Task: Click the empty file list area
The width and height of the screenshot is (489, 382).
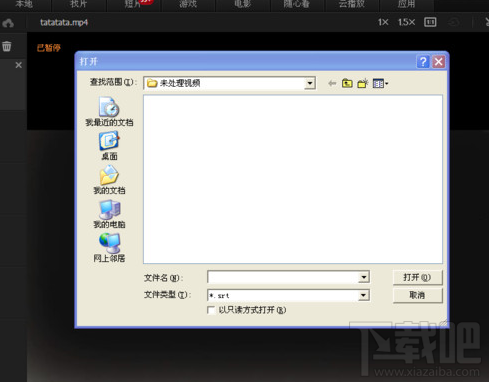Action: (x=293, y=179)
